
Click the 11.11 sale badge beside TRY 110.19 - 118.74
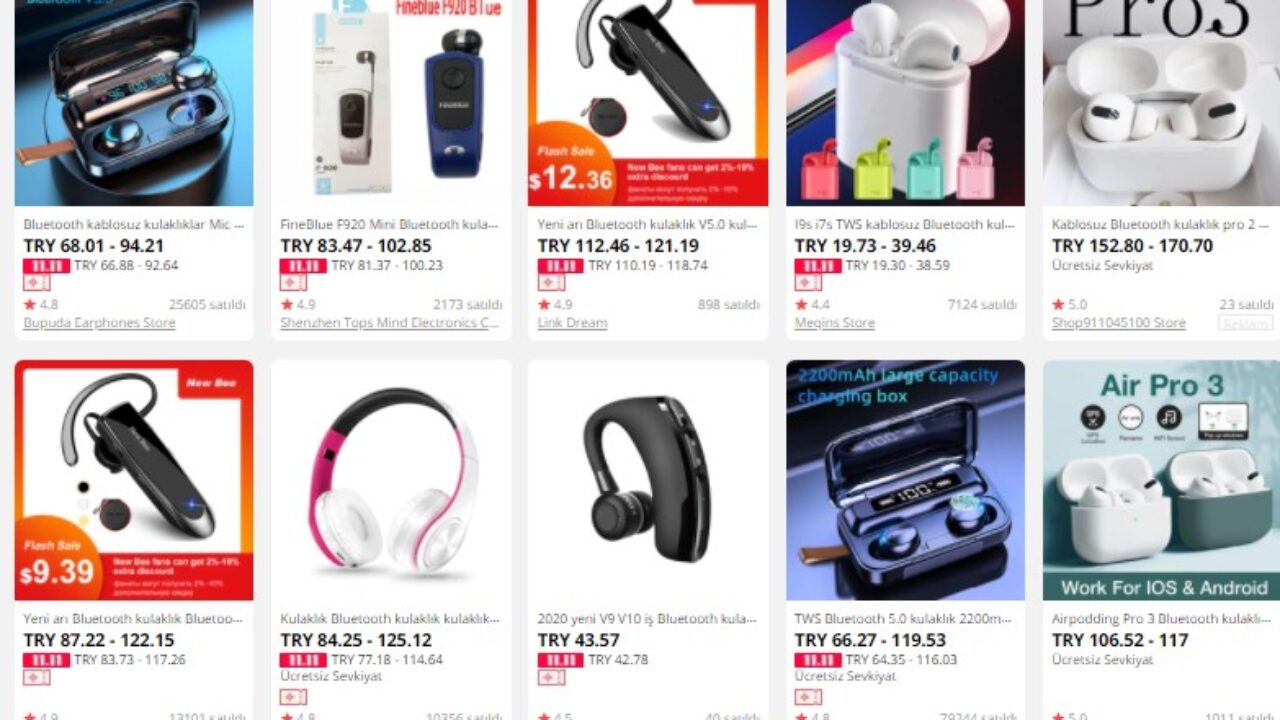560,266
